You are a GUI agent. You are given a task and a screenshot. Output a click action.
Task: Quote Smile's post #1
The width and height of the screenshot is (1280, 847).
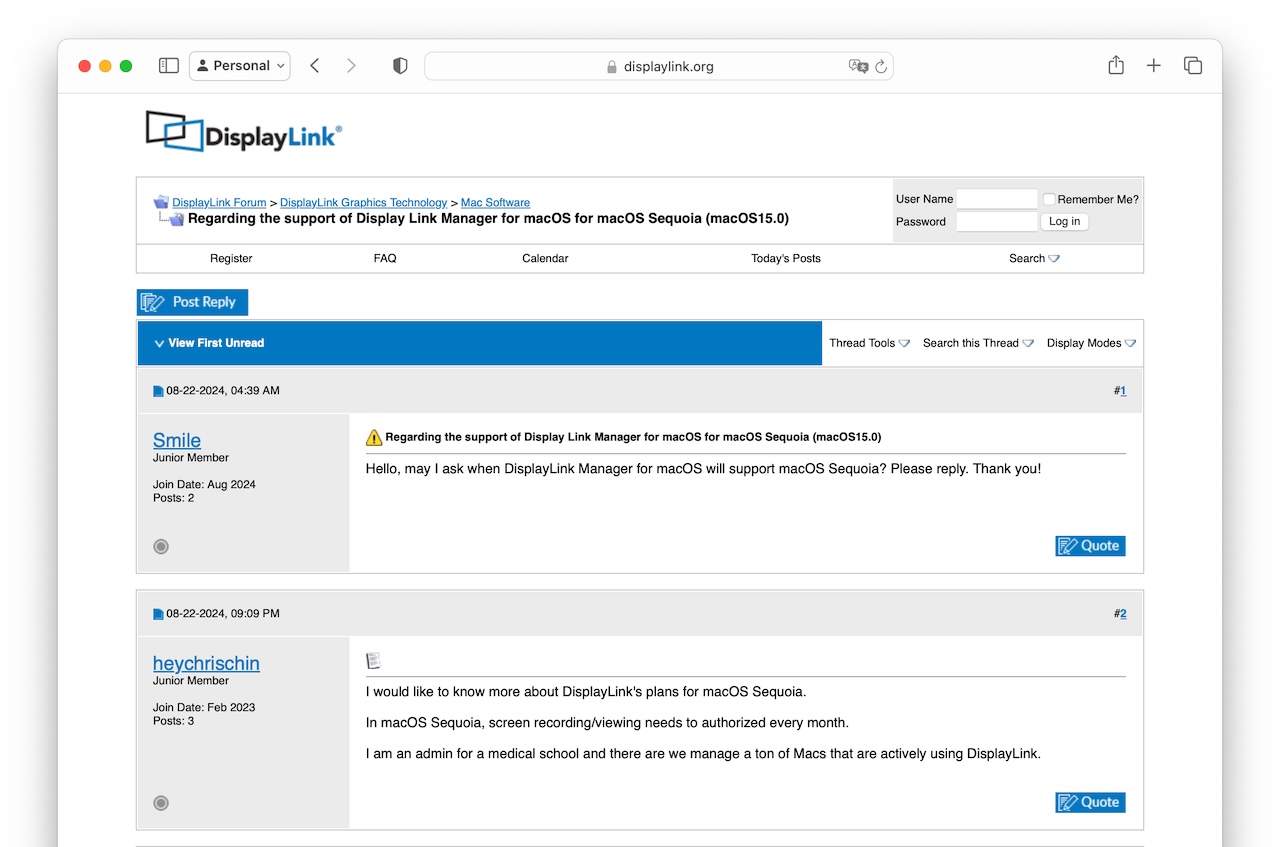1090,546
